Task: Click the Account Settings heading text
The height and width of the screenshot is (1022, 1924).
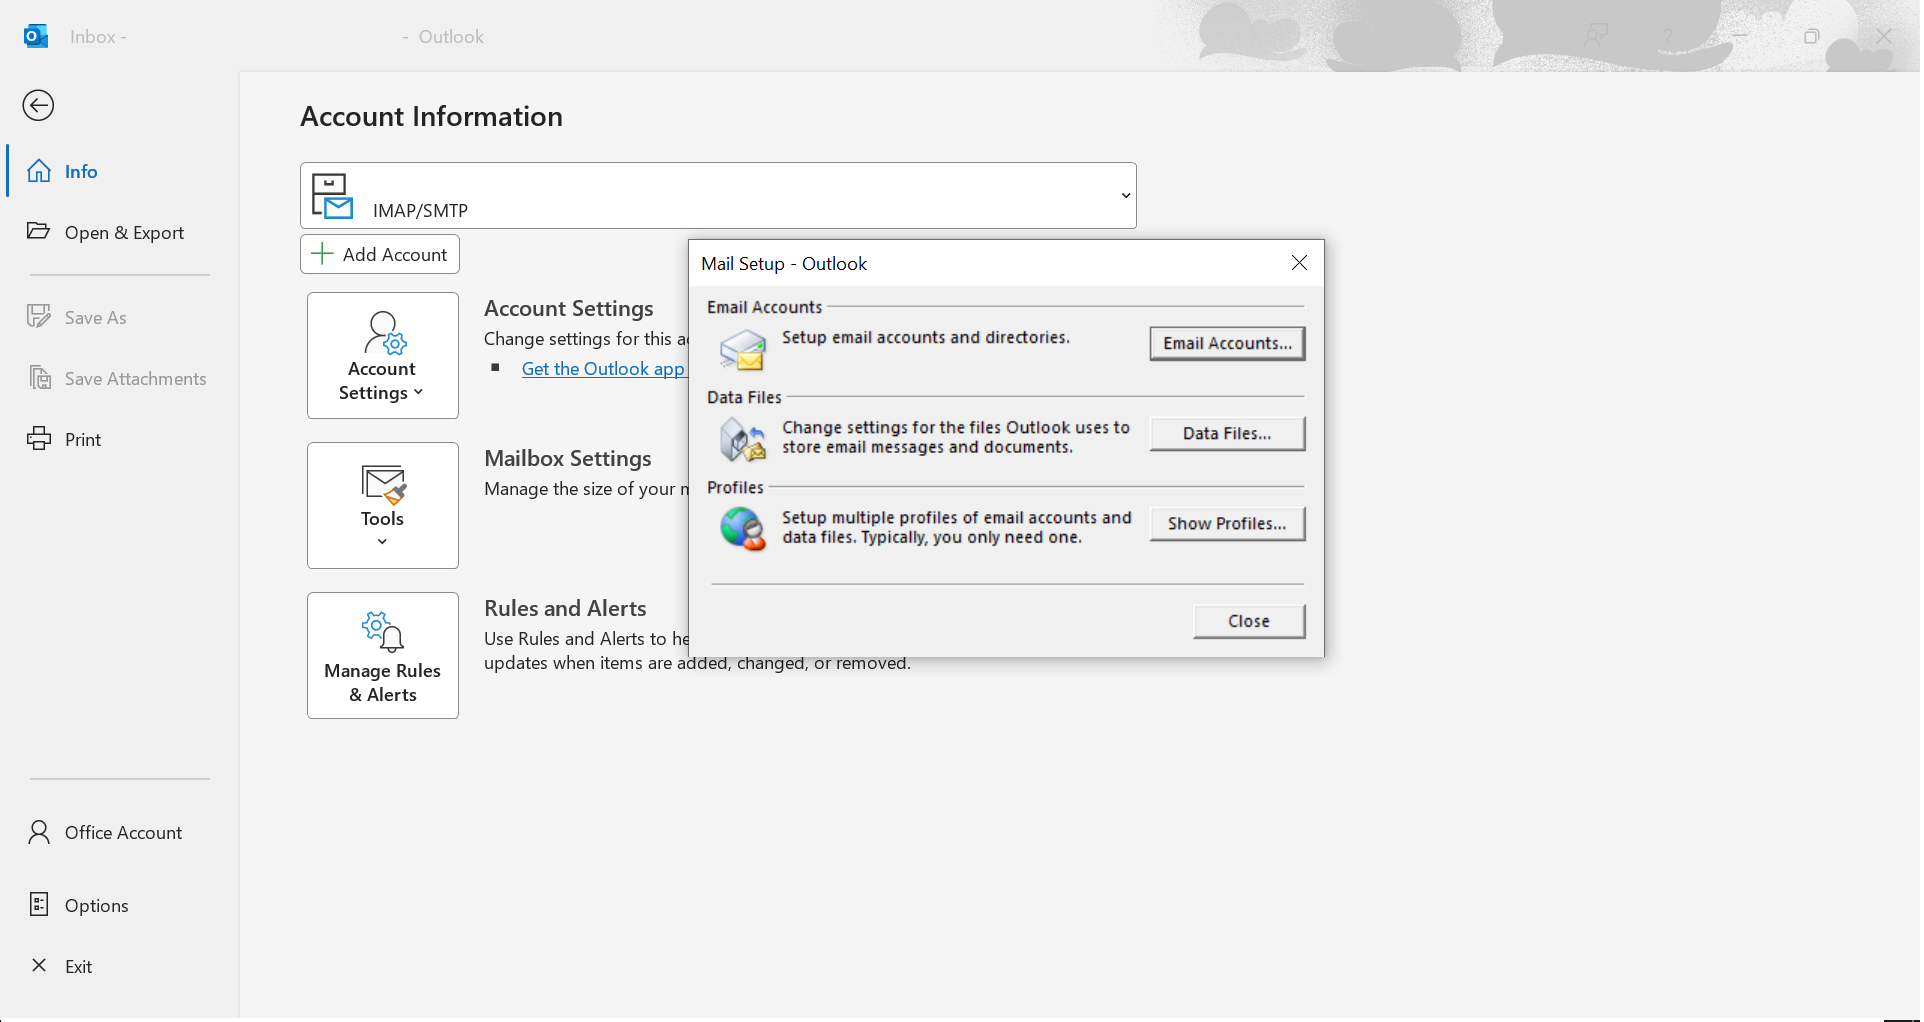Action: point(569,308)
